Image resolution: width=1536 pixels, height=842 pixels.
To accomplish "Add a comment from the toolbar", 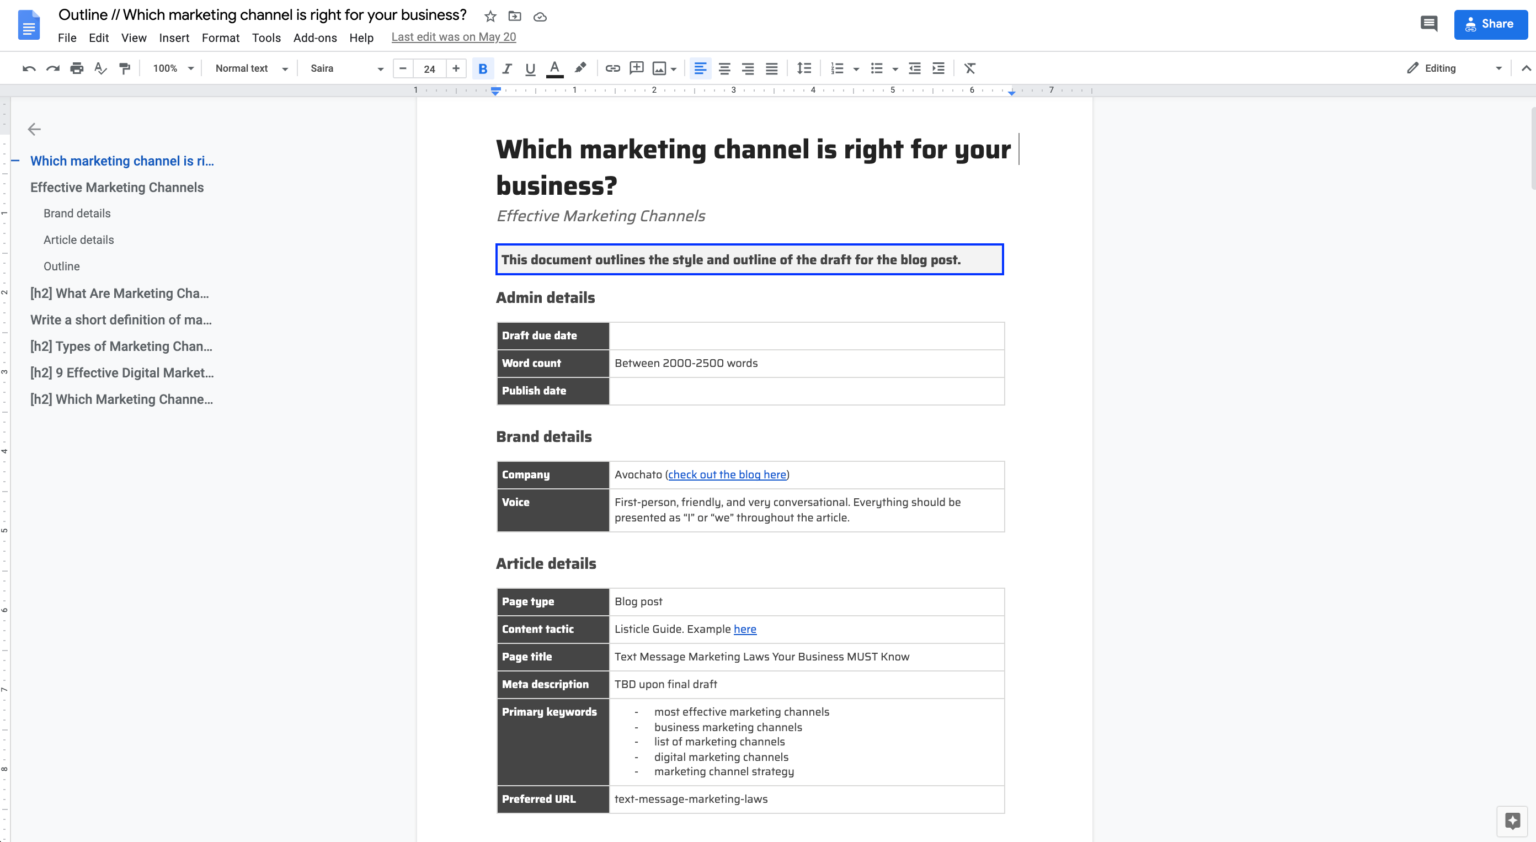I will pyautogui.click(x=636, y=68).
